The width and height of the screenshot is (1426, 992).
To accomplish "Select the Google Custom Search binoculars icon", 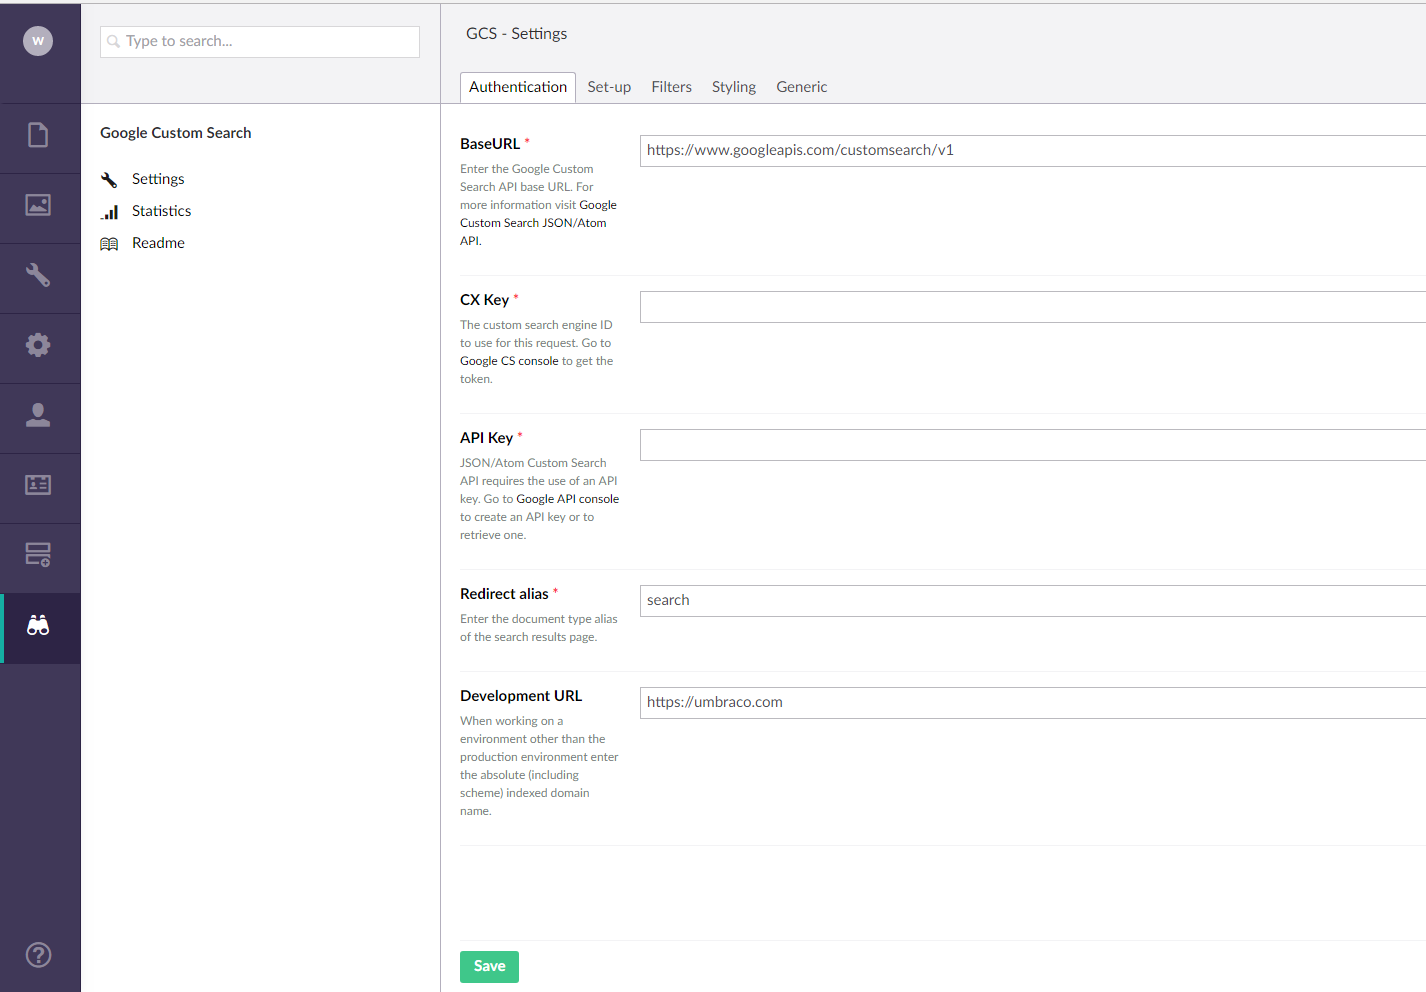I will [x=38, y=626].
